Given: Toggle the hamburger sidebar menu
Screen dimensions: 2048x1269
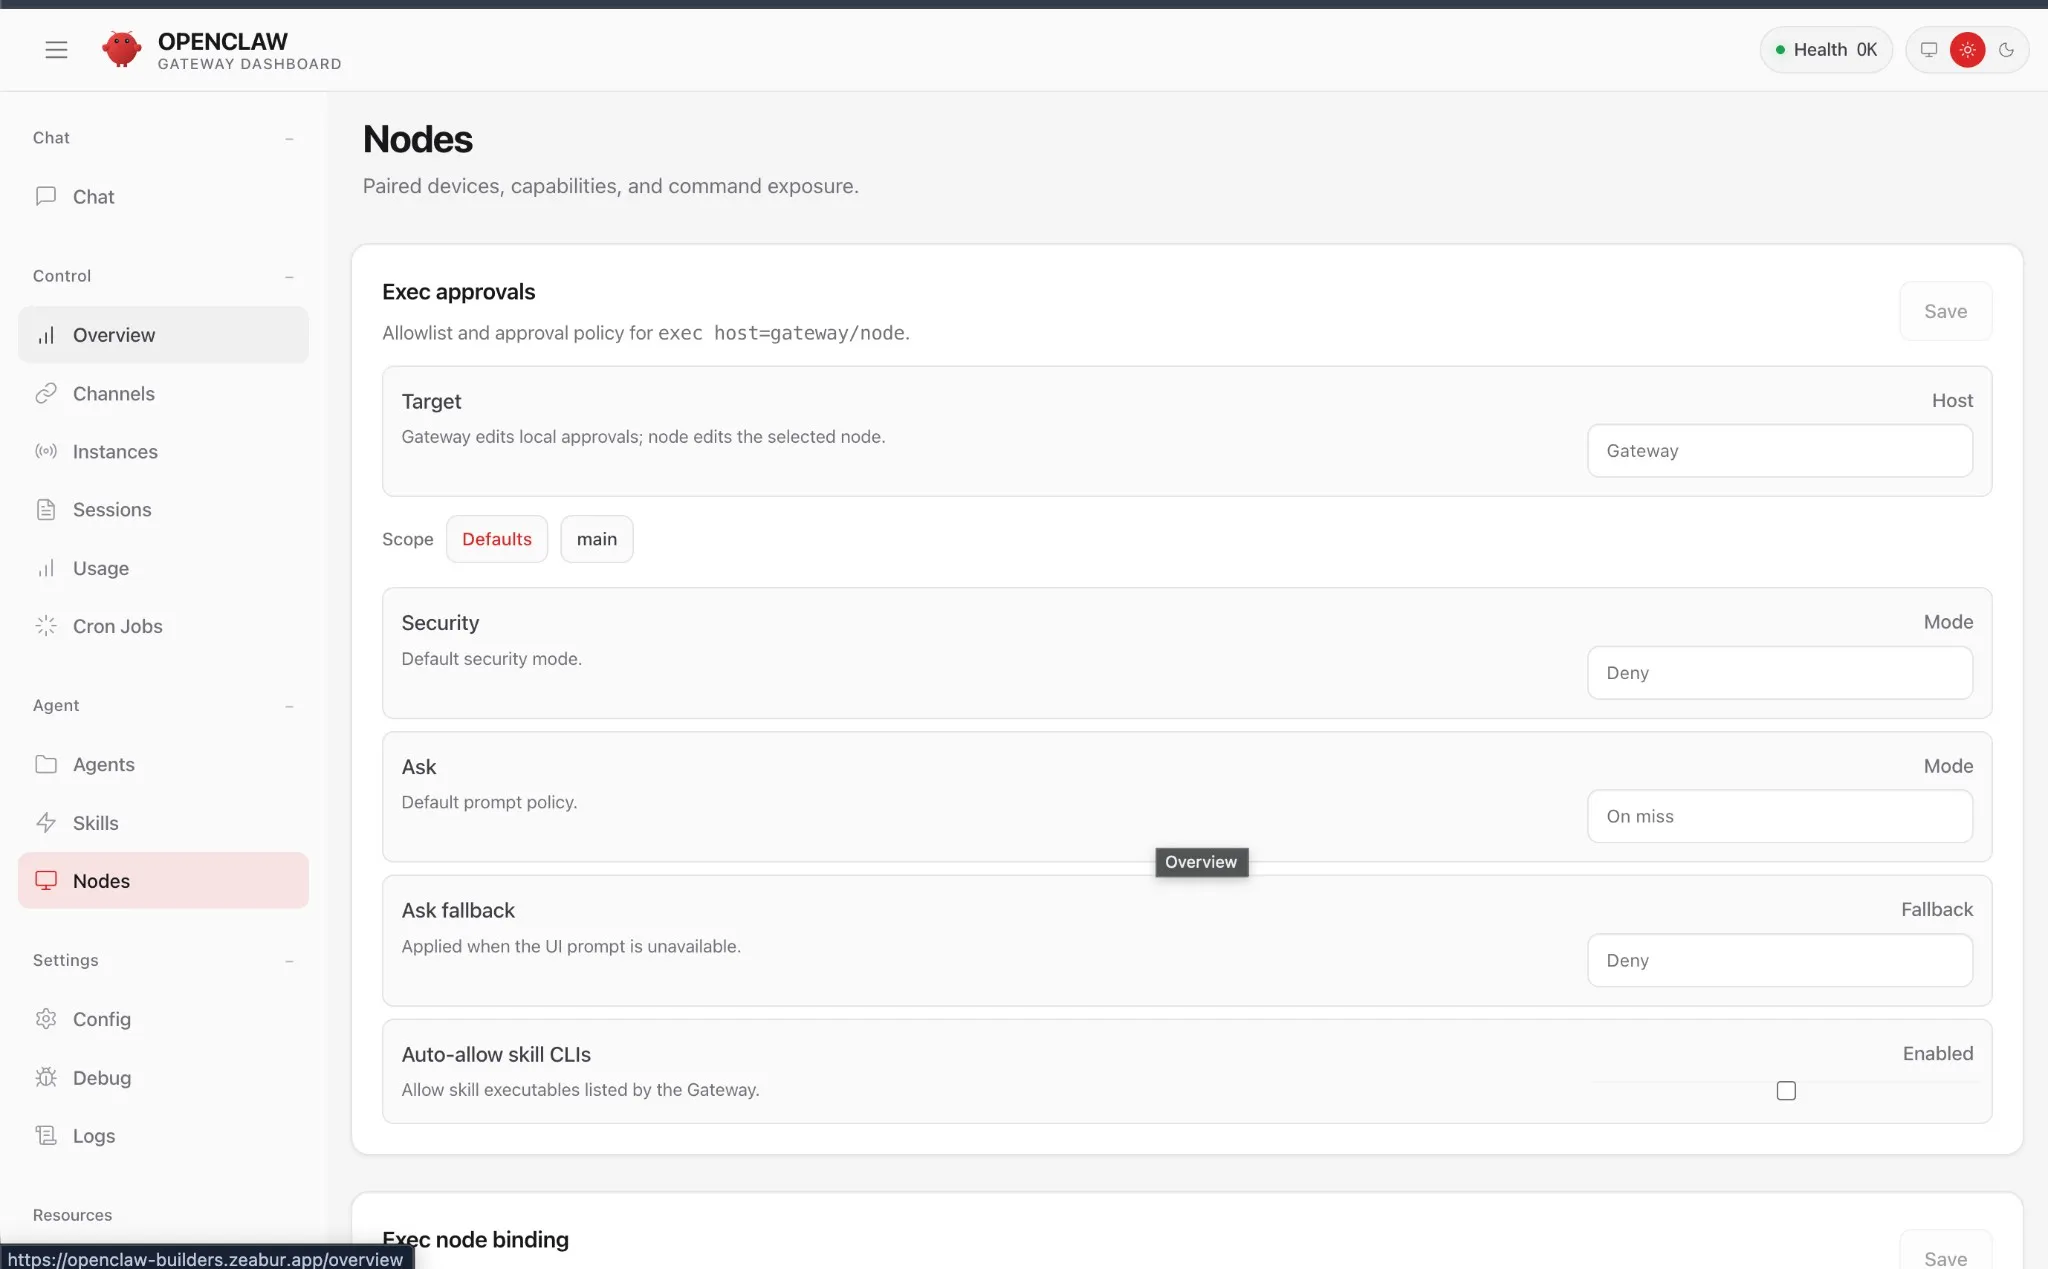Looking at the screenshot, I should pos(56,50).
